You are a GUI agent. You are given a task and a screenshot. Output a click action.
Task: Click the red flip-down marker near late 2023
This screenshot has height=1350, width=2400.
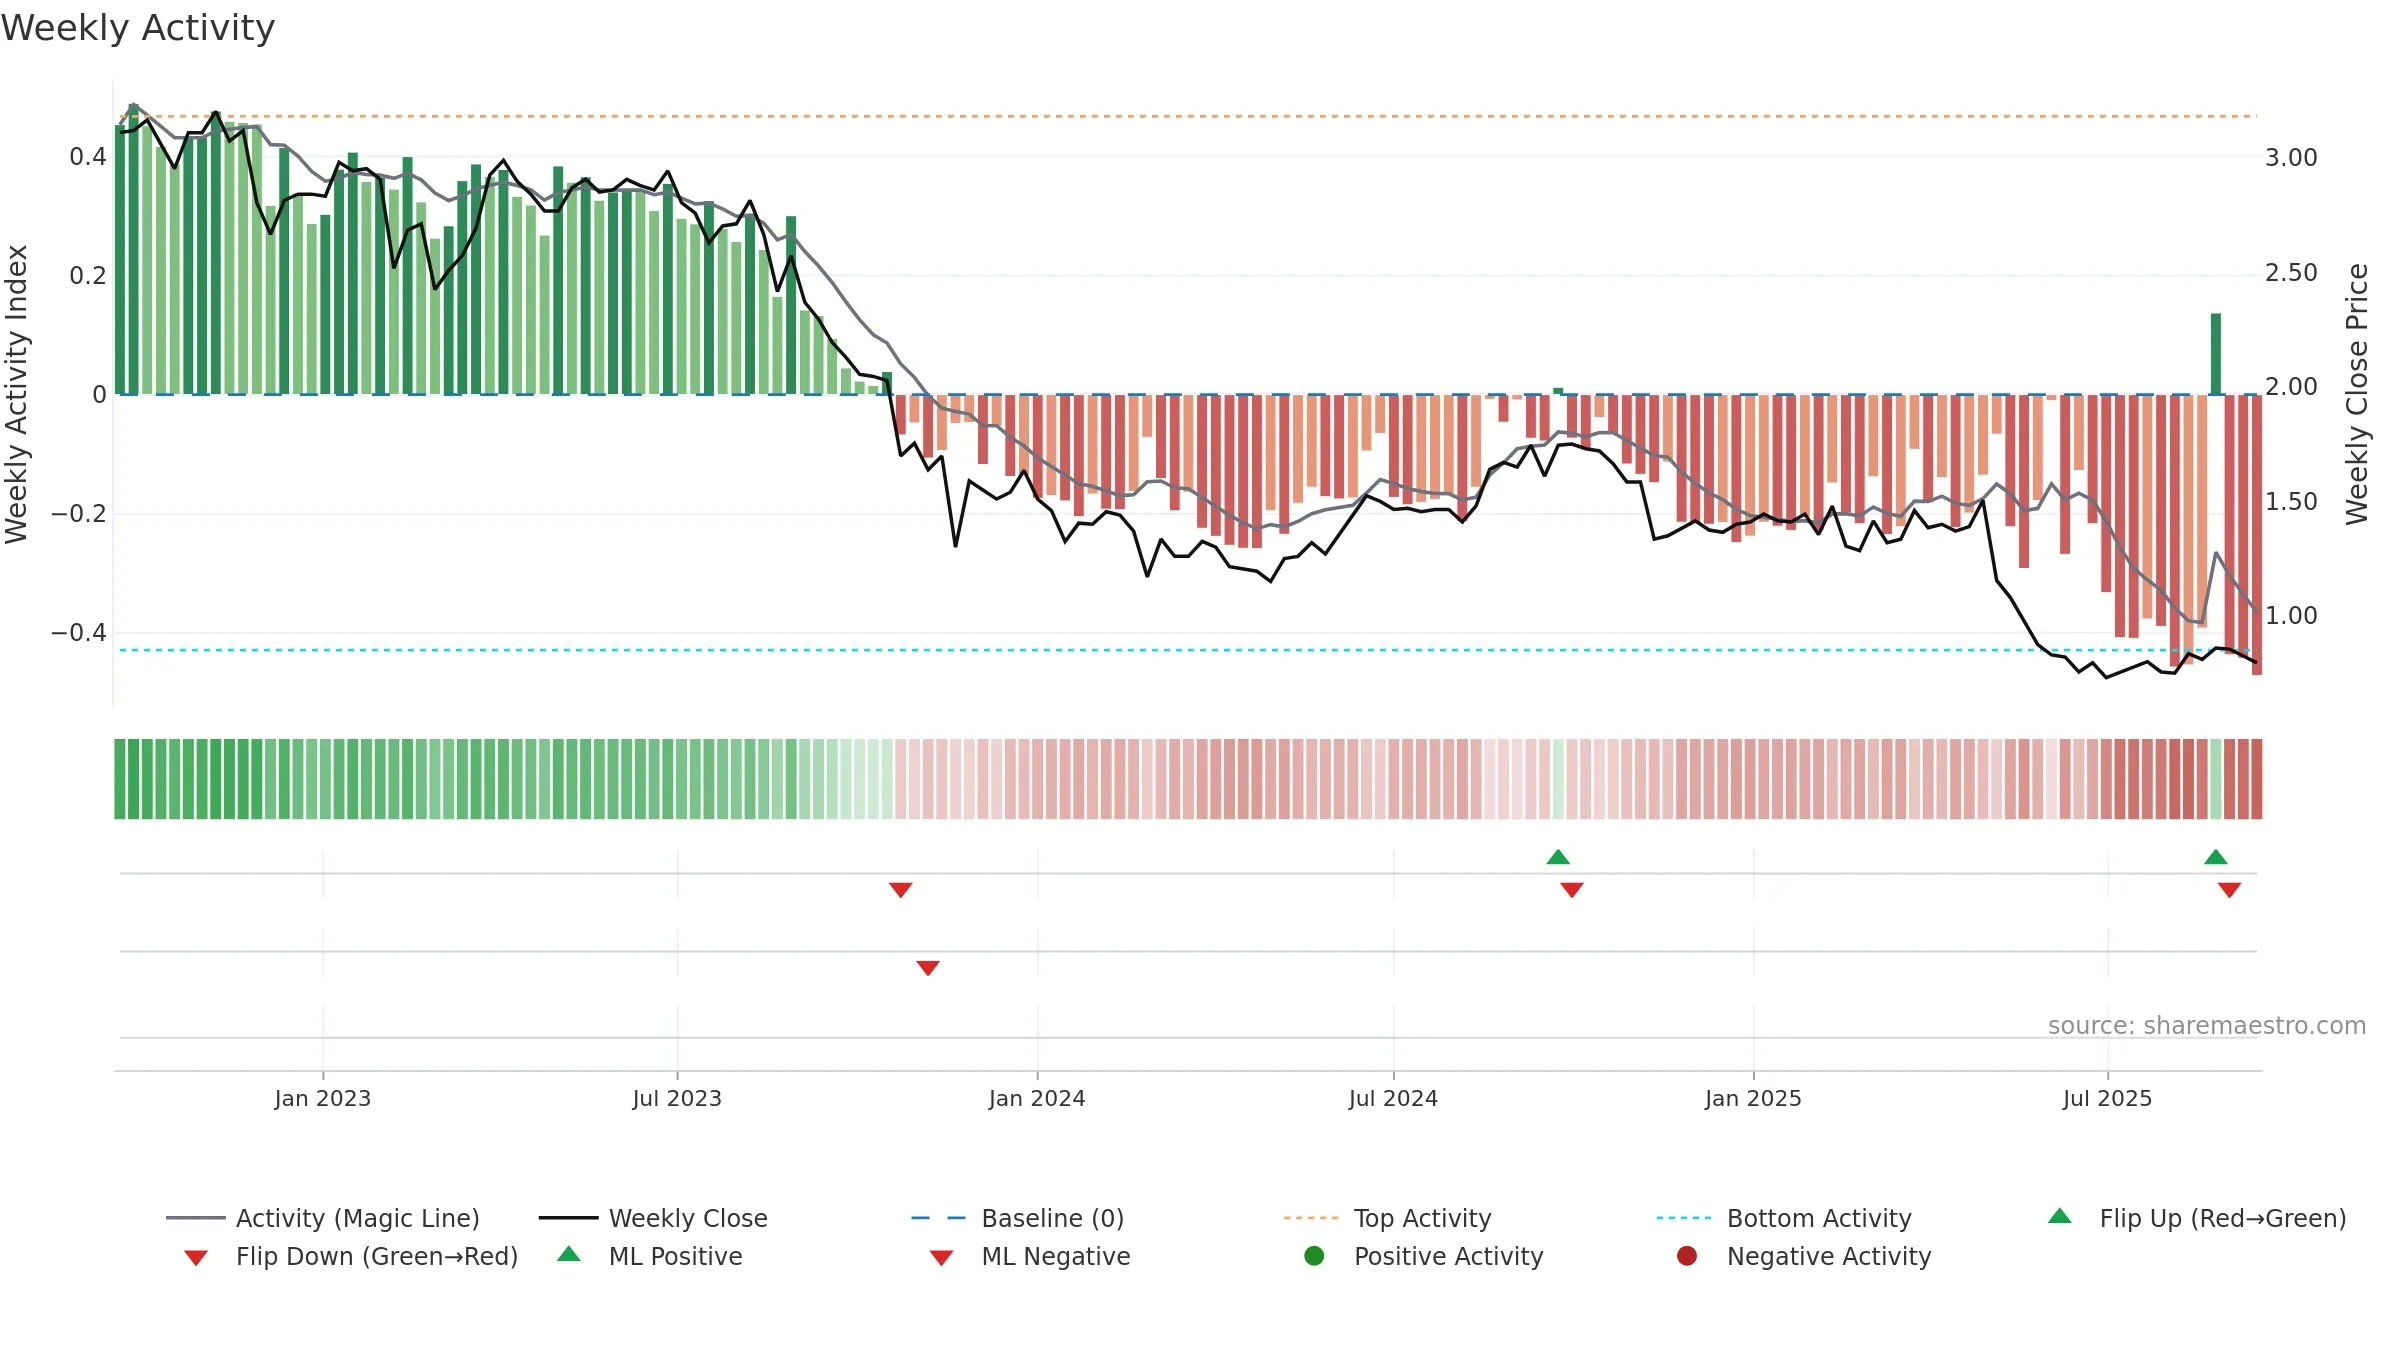coord(901,890)
